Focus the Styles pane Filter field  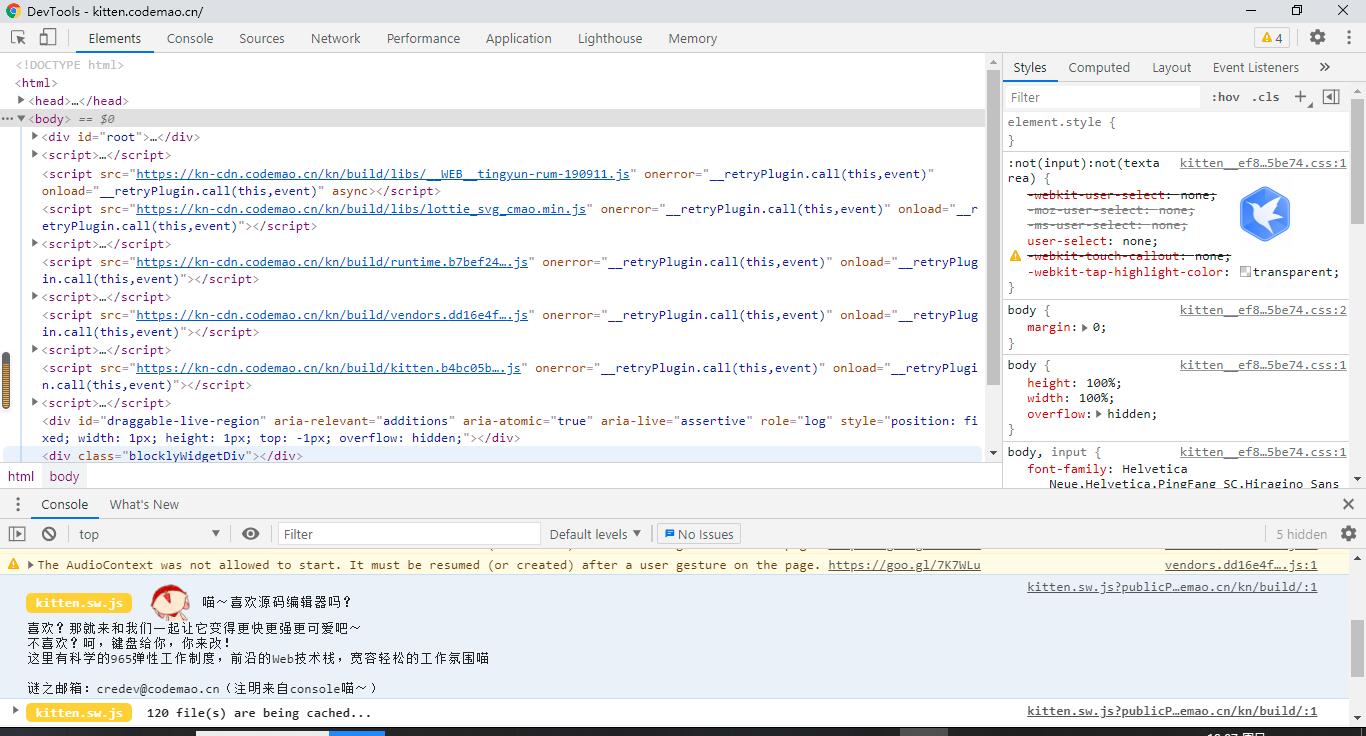[1102, 97]
